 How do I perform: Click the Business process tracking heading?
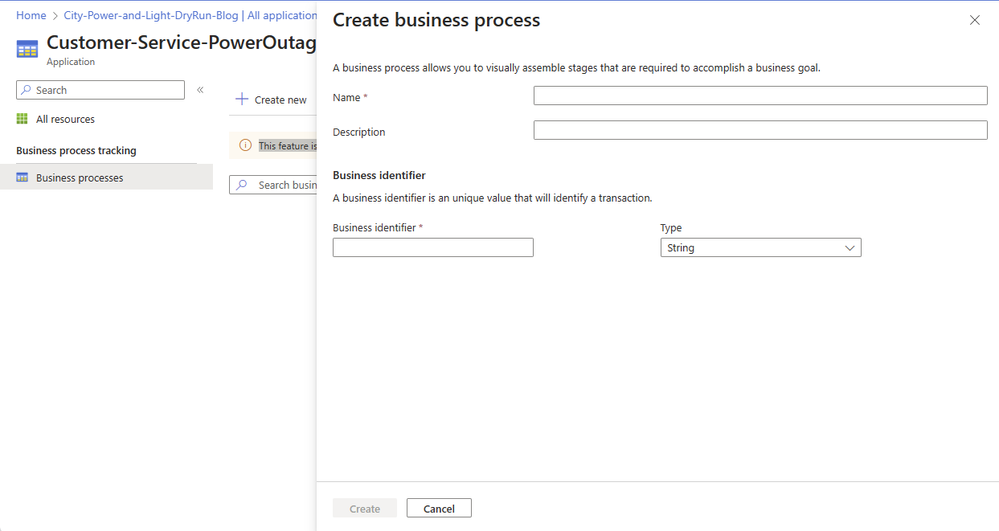(76, 150)
